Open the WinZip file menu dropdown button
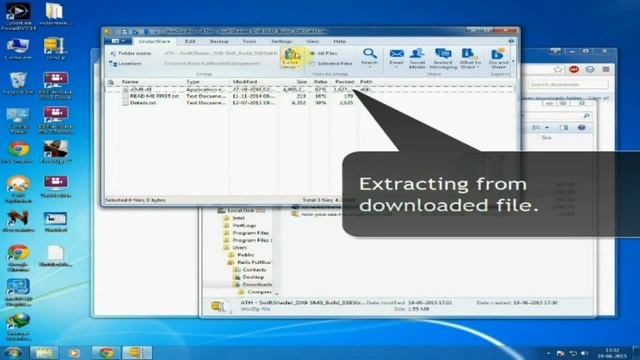Viewport: 640px width, 360px height. [118, 41]
